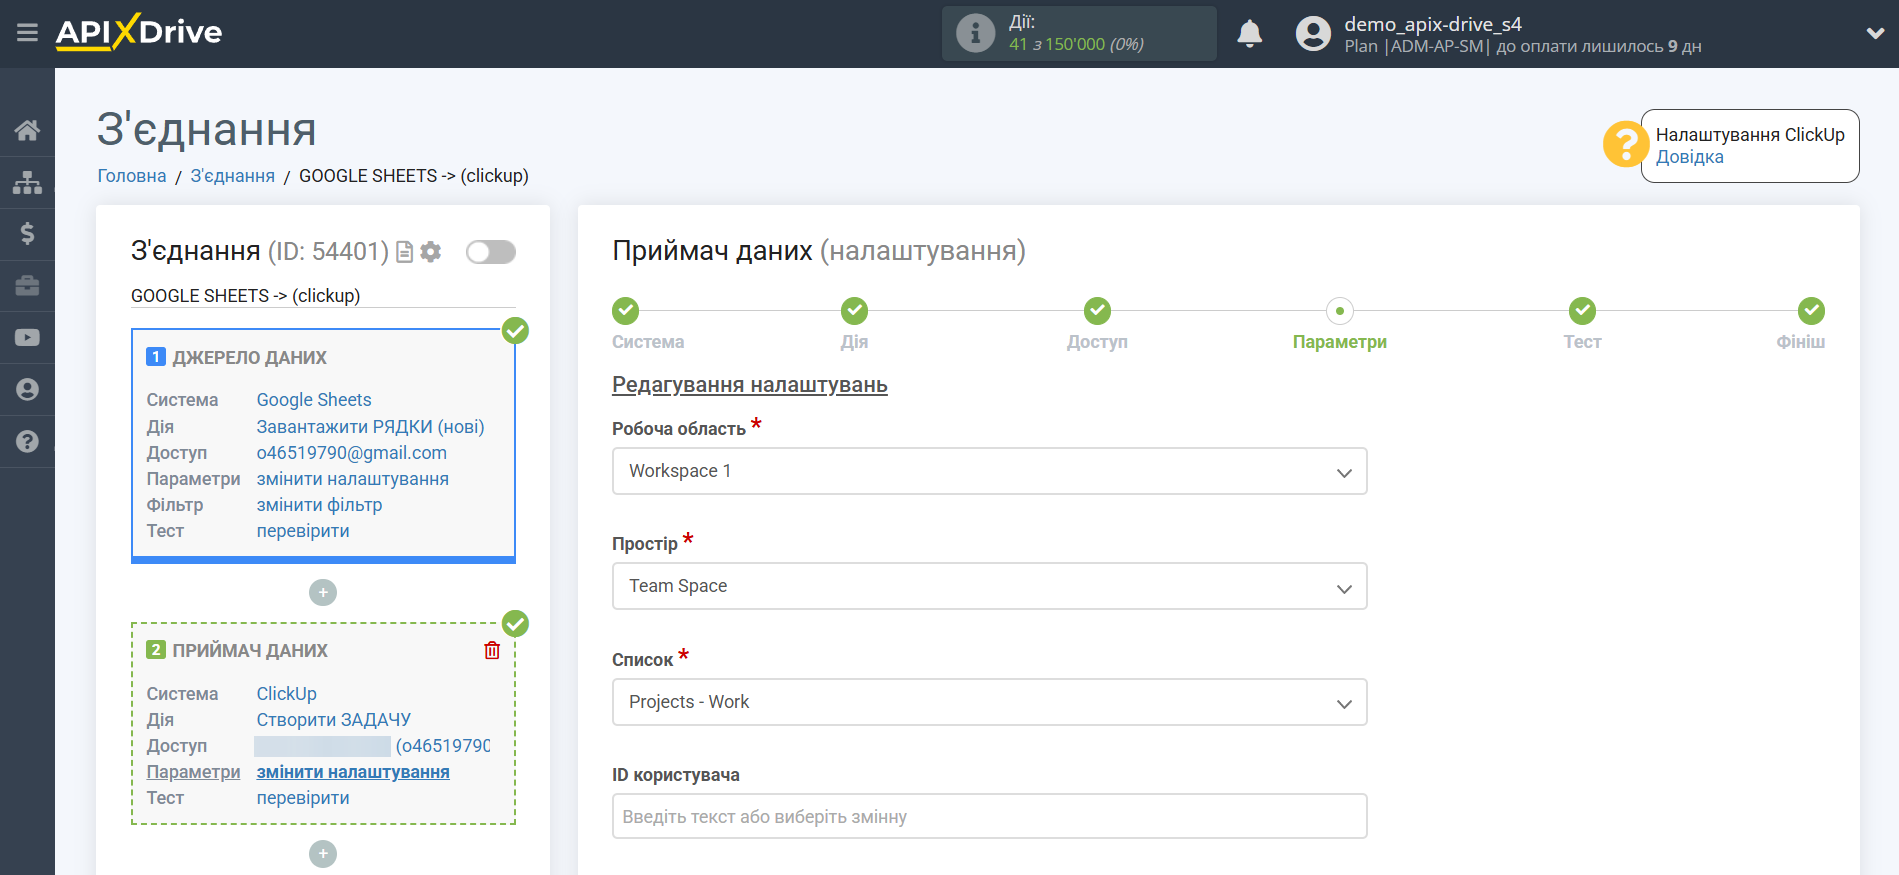
Task: Click the ClickUp system link
Action: tap(287, 694)
